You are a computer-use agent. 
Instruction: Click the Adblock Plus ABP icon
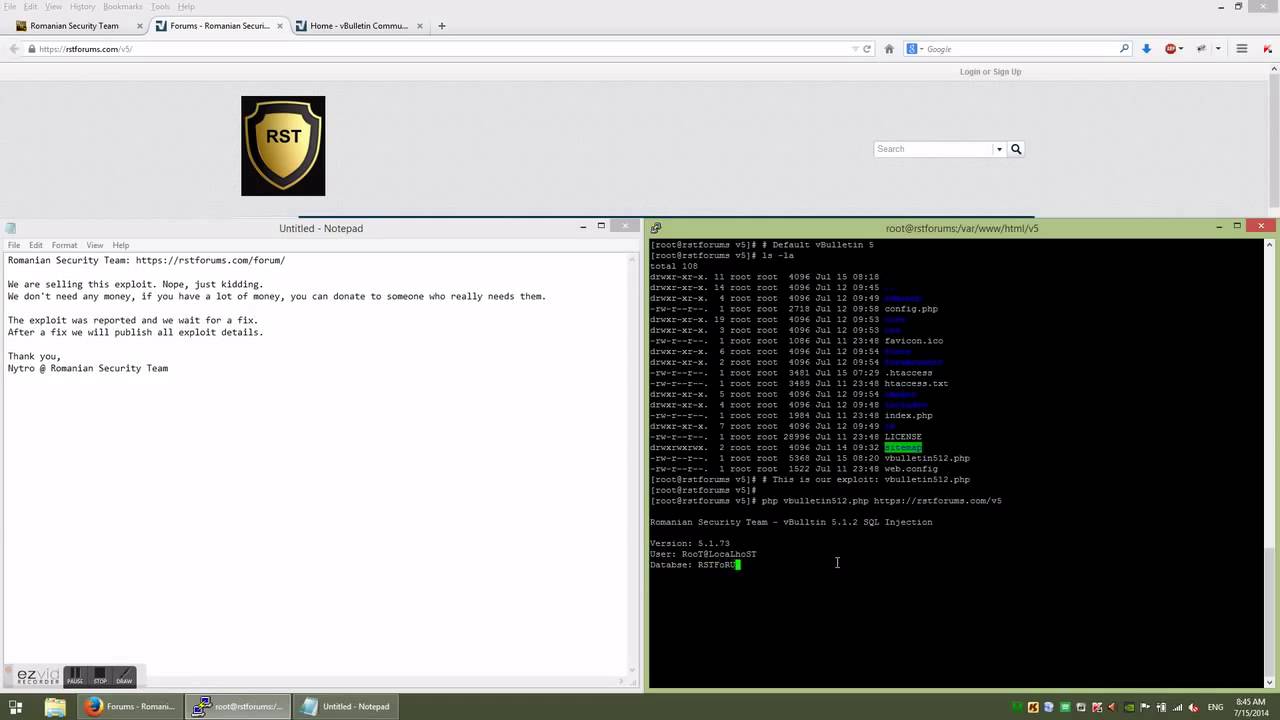pos(1170,48)
